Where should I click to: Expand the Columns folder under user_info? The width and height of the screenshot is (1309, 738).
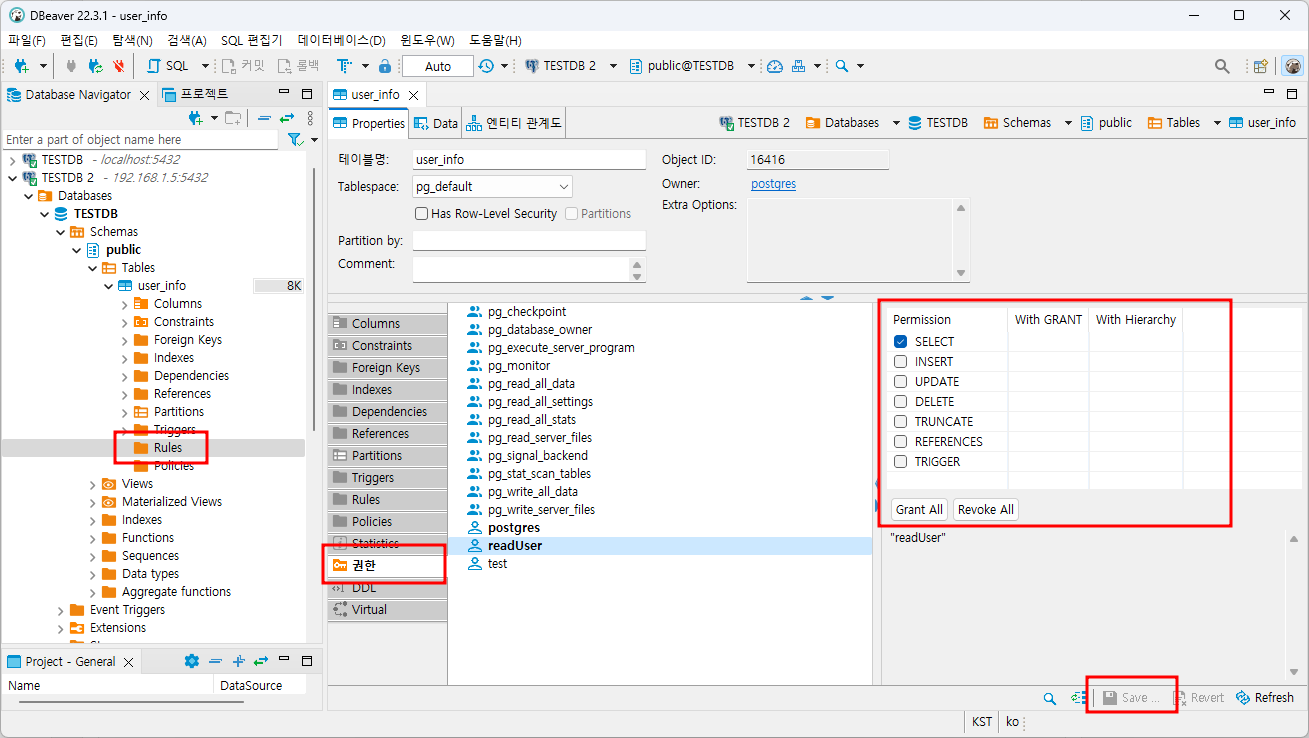click(x=124, y=304)
